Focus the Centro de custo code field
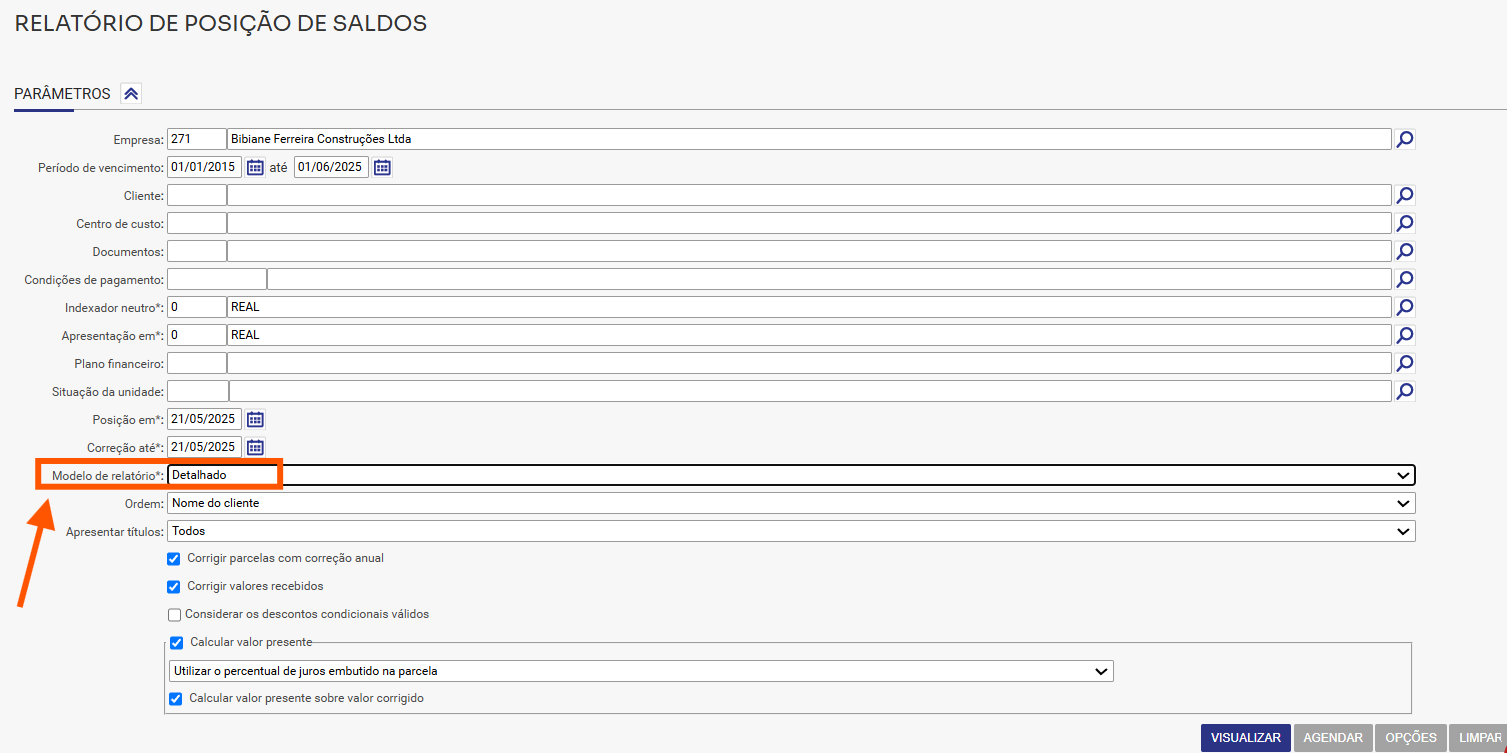The height and width of the screenshot is (753, 1507). pyautogui.click(x=197, y=223)
